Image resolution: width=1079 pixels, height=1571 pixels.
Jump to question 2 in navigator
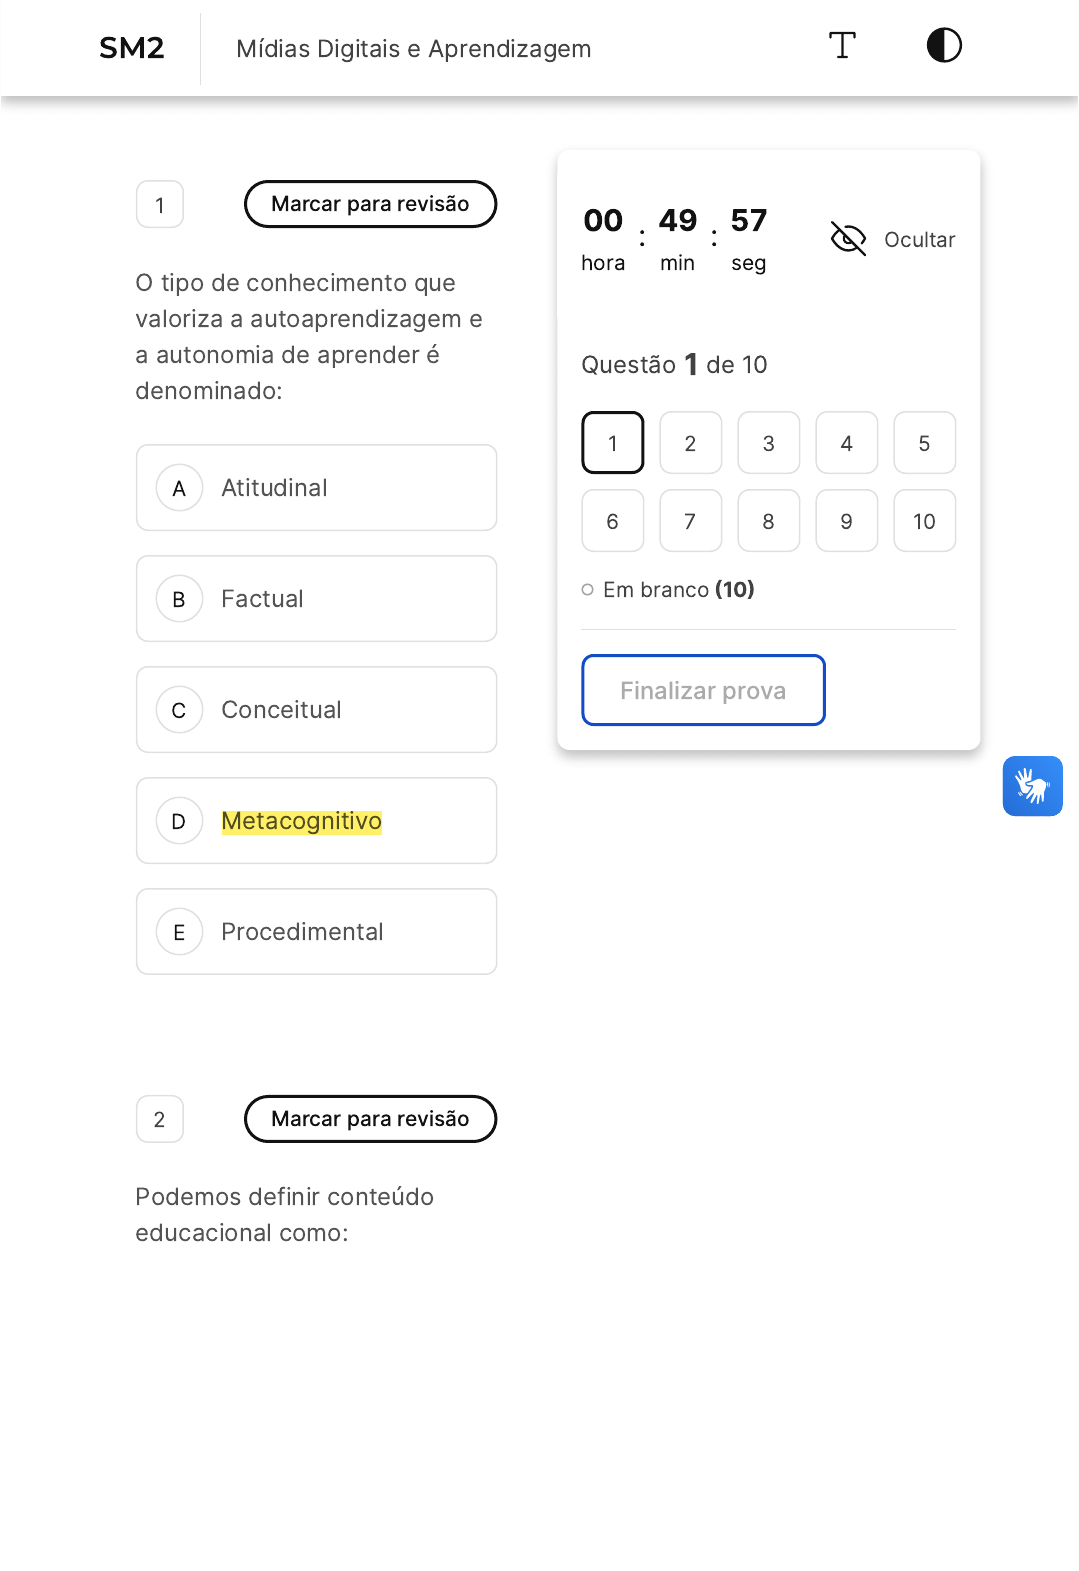pyautogui.click(x=690, y=443)
